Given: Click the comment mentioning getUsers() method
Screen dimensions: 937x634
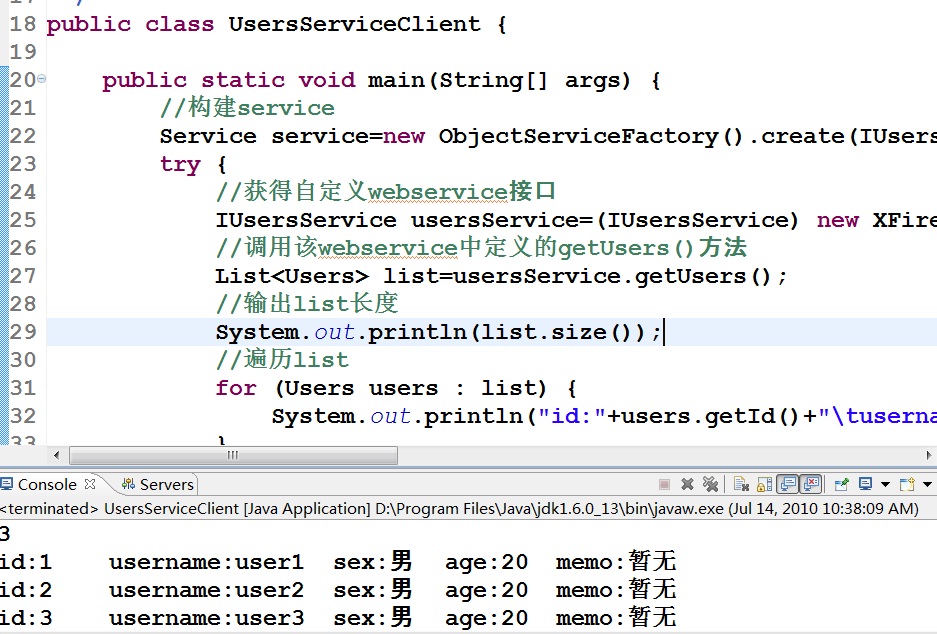Looking at the screenshot, I should [481, 248].
